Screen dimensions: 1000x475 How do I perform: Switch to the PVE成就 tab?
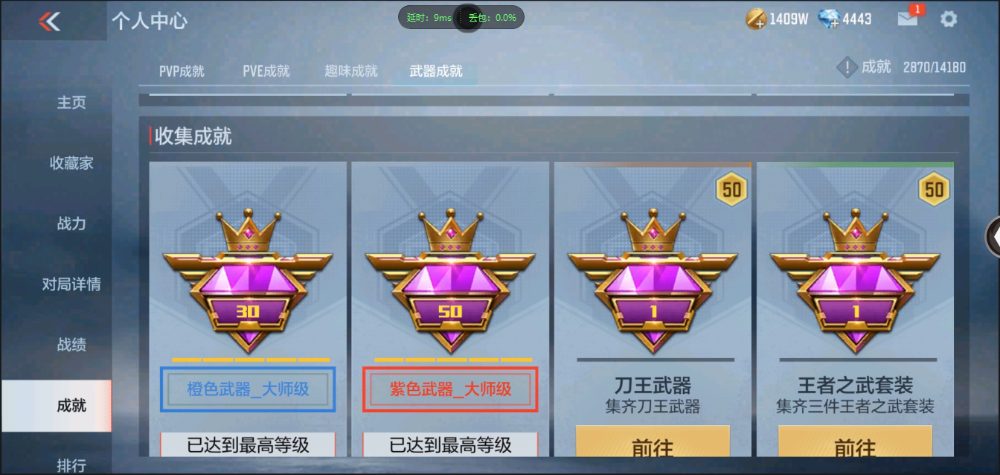[x=266, y=71]
